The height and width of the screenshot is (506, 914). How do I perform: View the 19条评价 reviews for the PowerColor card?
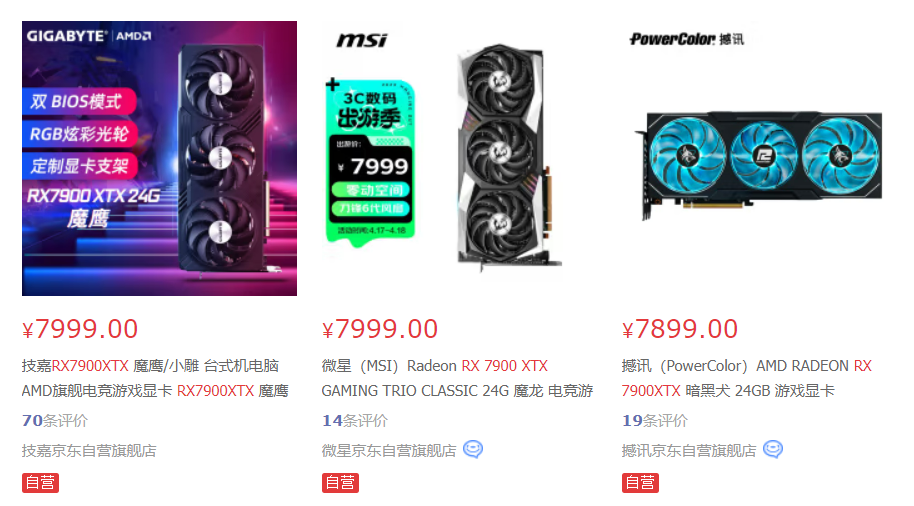point(655,420)
